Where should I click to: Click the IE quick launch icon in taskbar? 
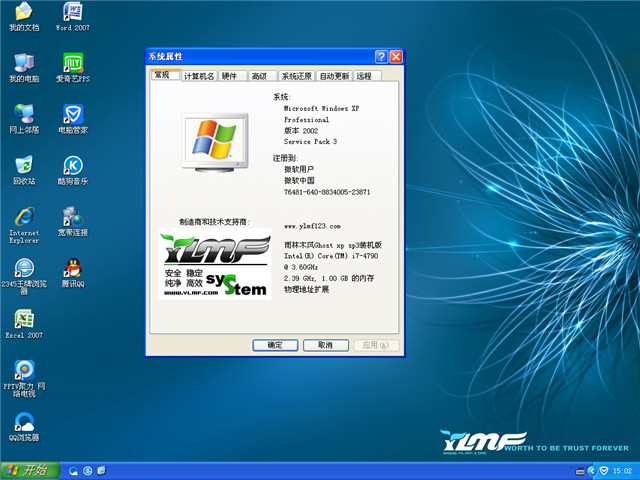tap(87, 471)
